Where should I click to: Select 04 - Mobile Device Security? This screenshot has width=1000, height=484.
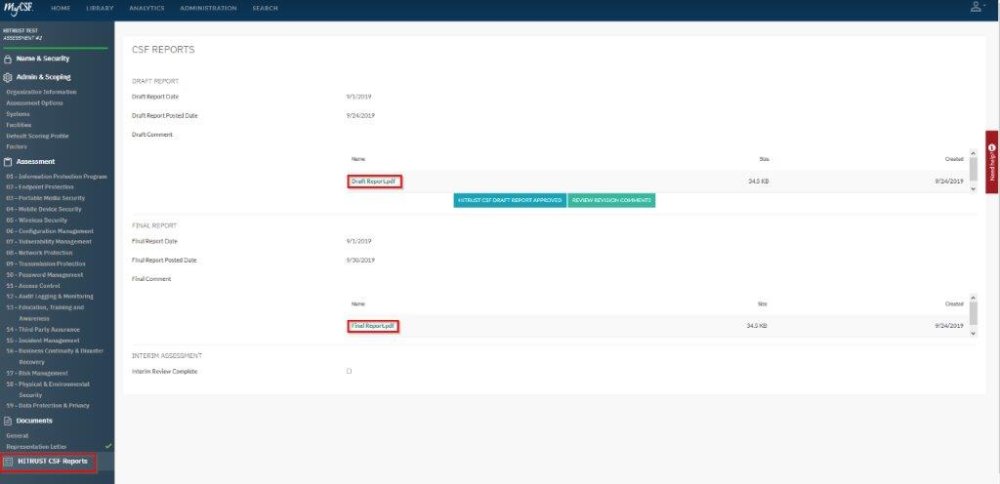click(x=44, y=209)
